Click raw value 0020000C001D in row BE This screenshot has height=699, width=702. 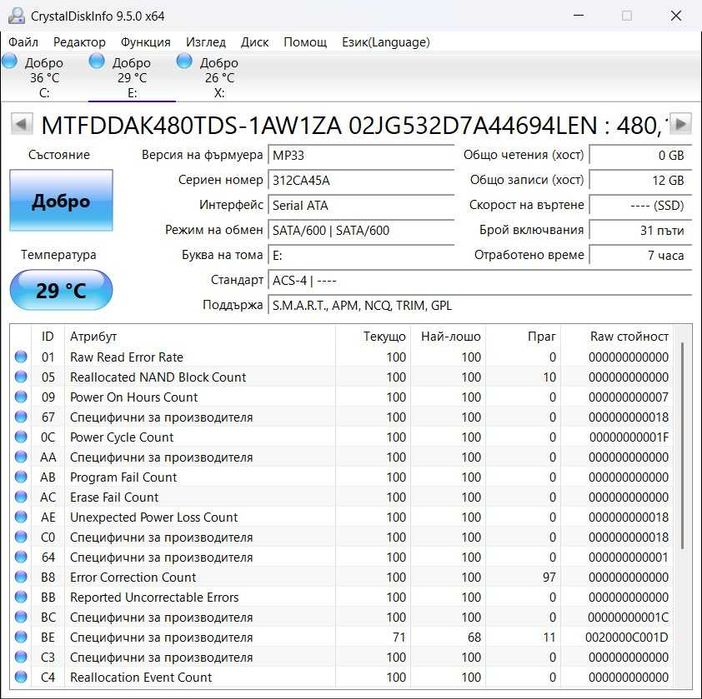[627, 637]
